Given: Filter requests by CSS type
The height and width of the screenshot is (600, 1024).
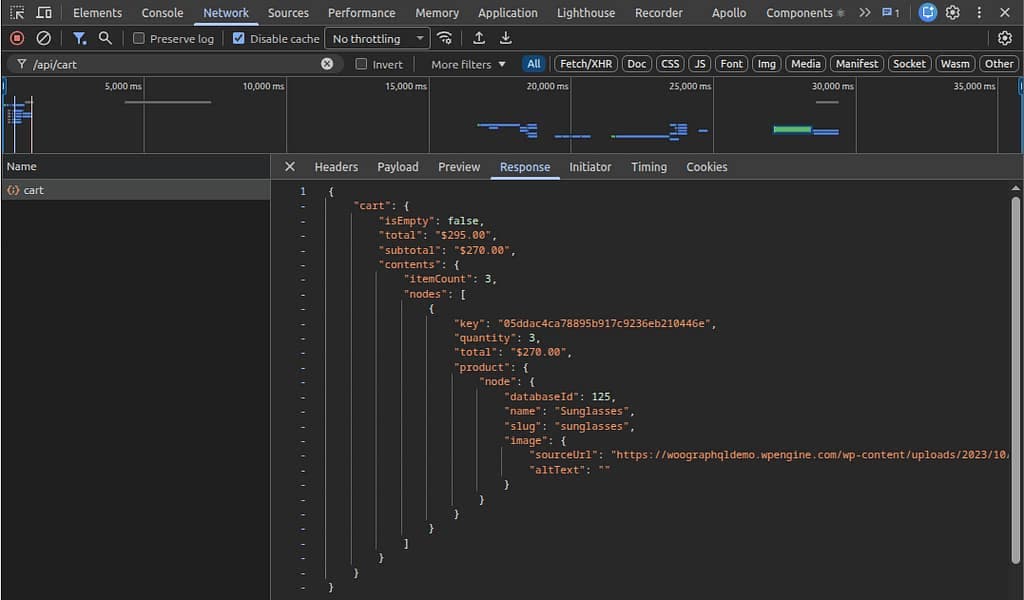Looking at the screenshot, I should tap(670, 64).
